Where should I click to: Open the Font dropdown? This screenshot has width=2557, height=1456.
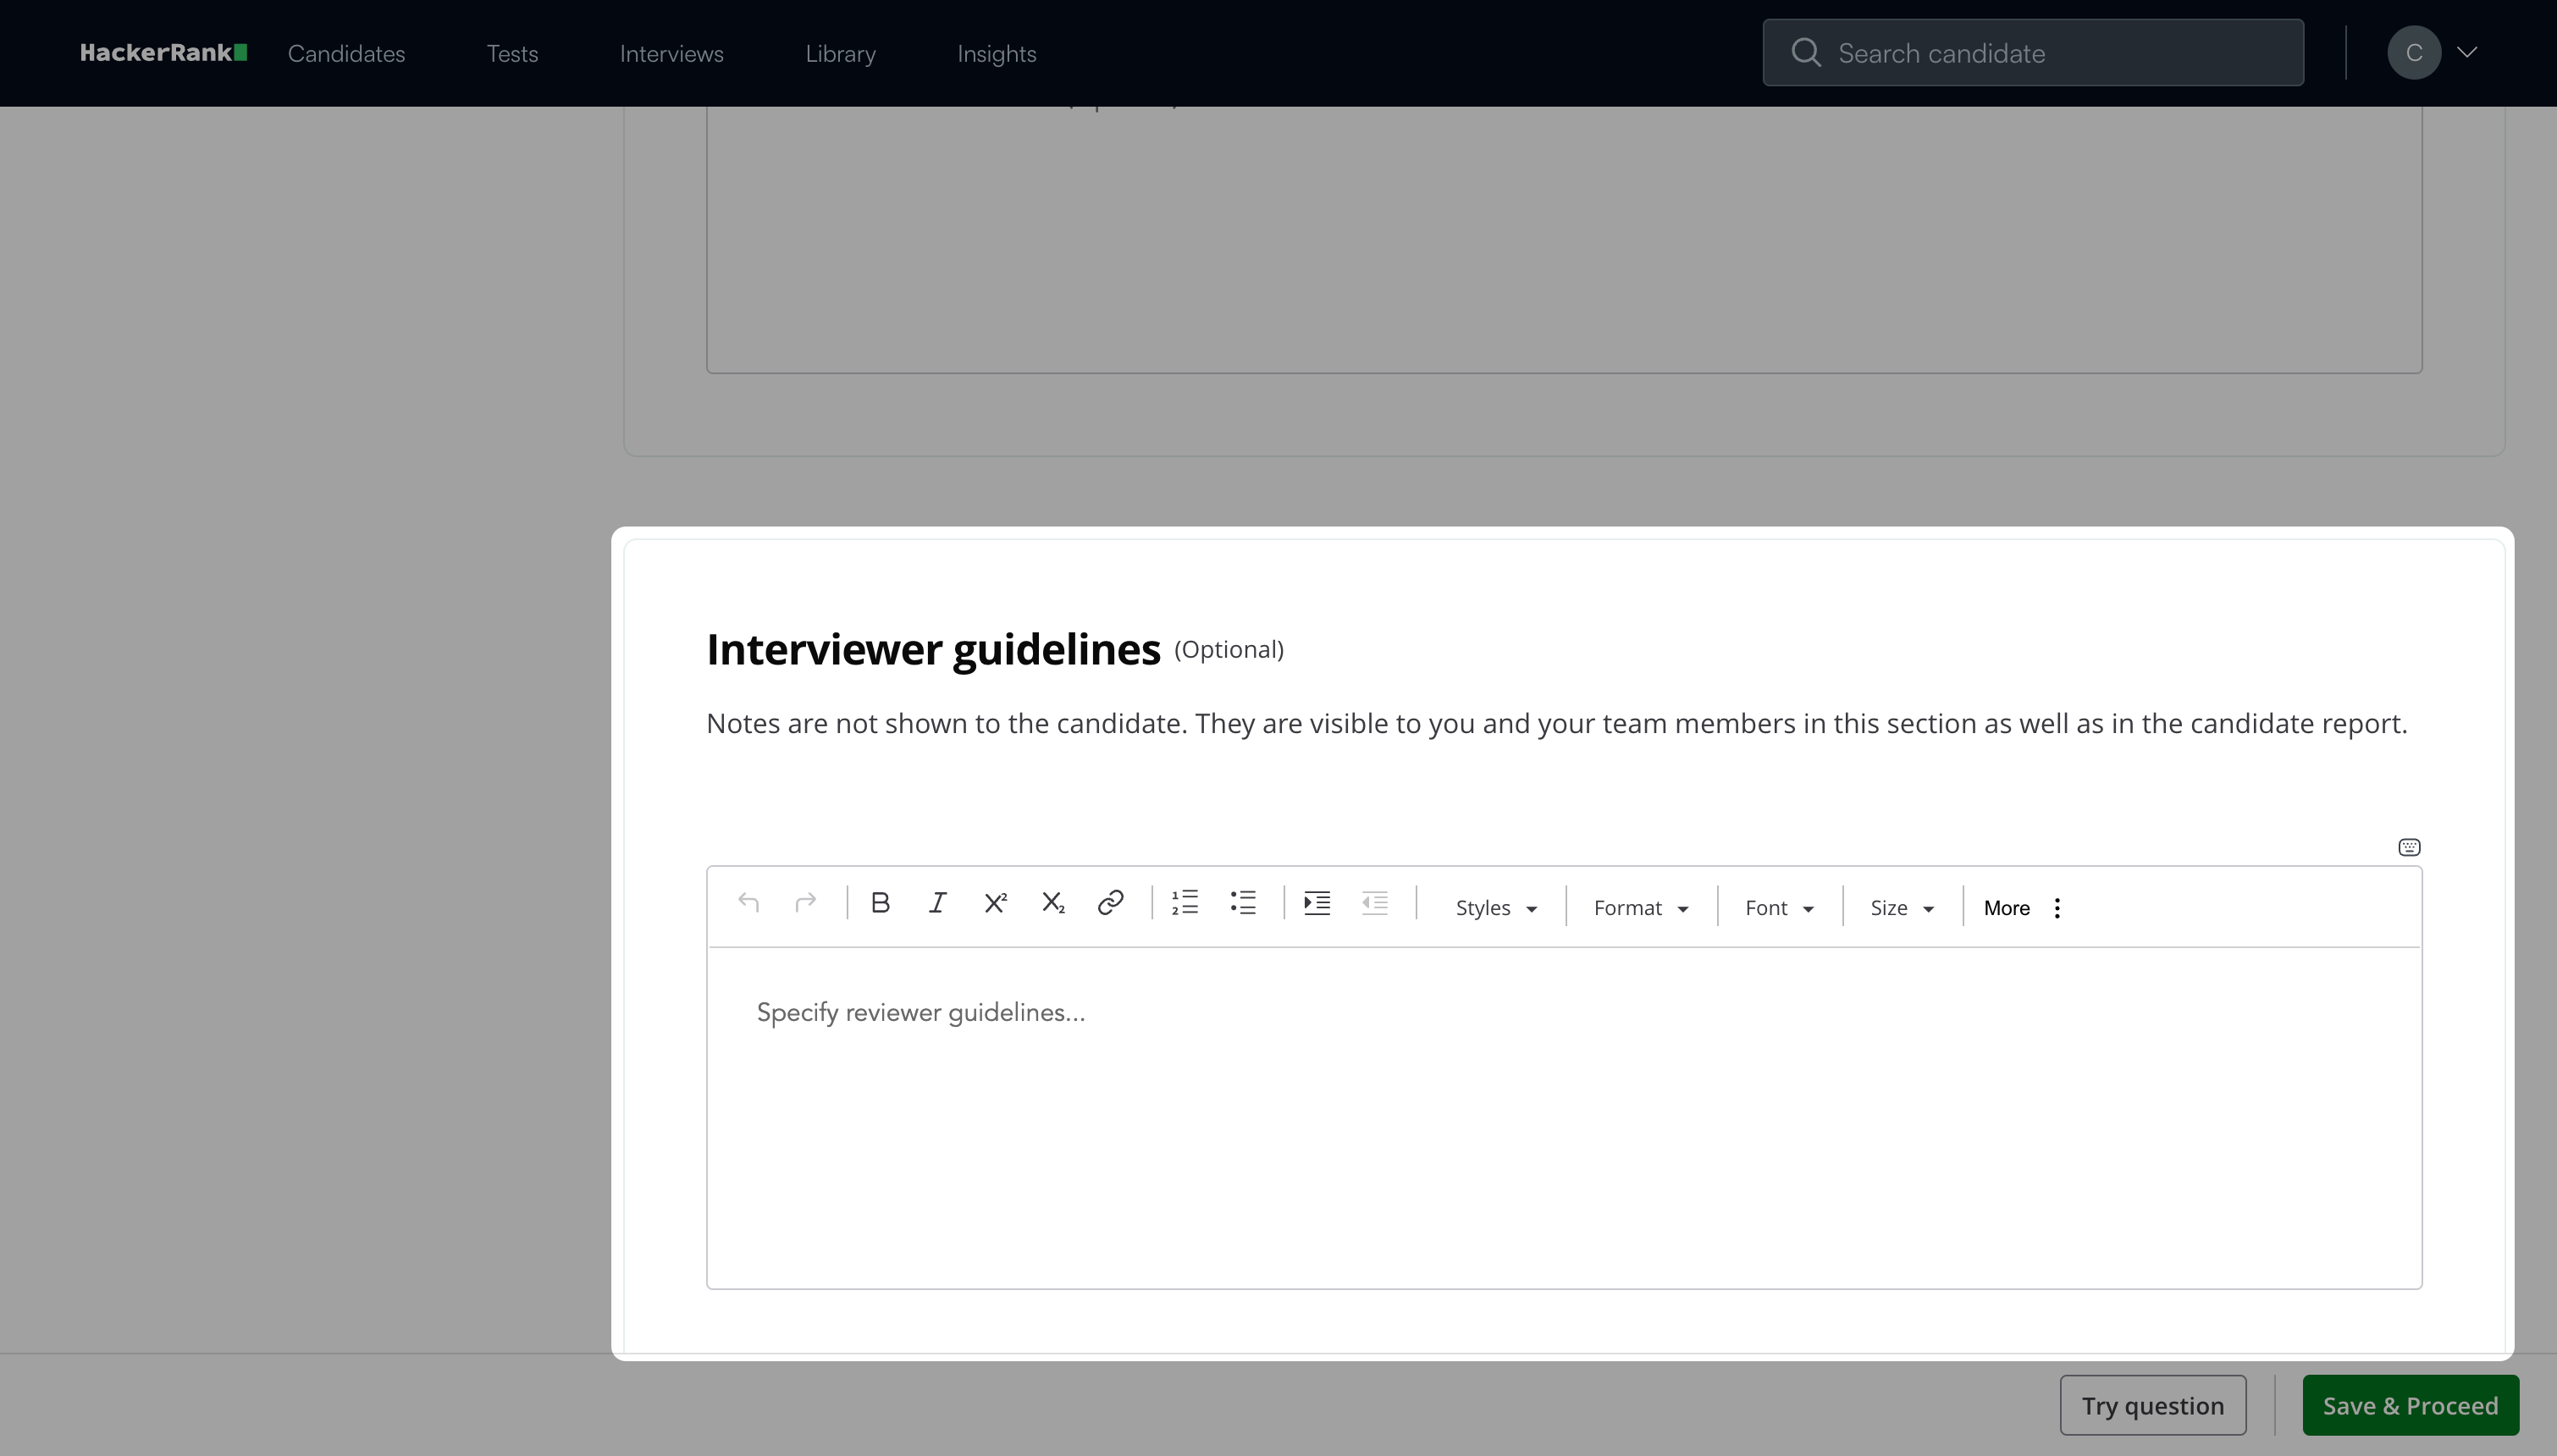coord(1779,908)
